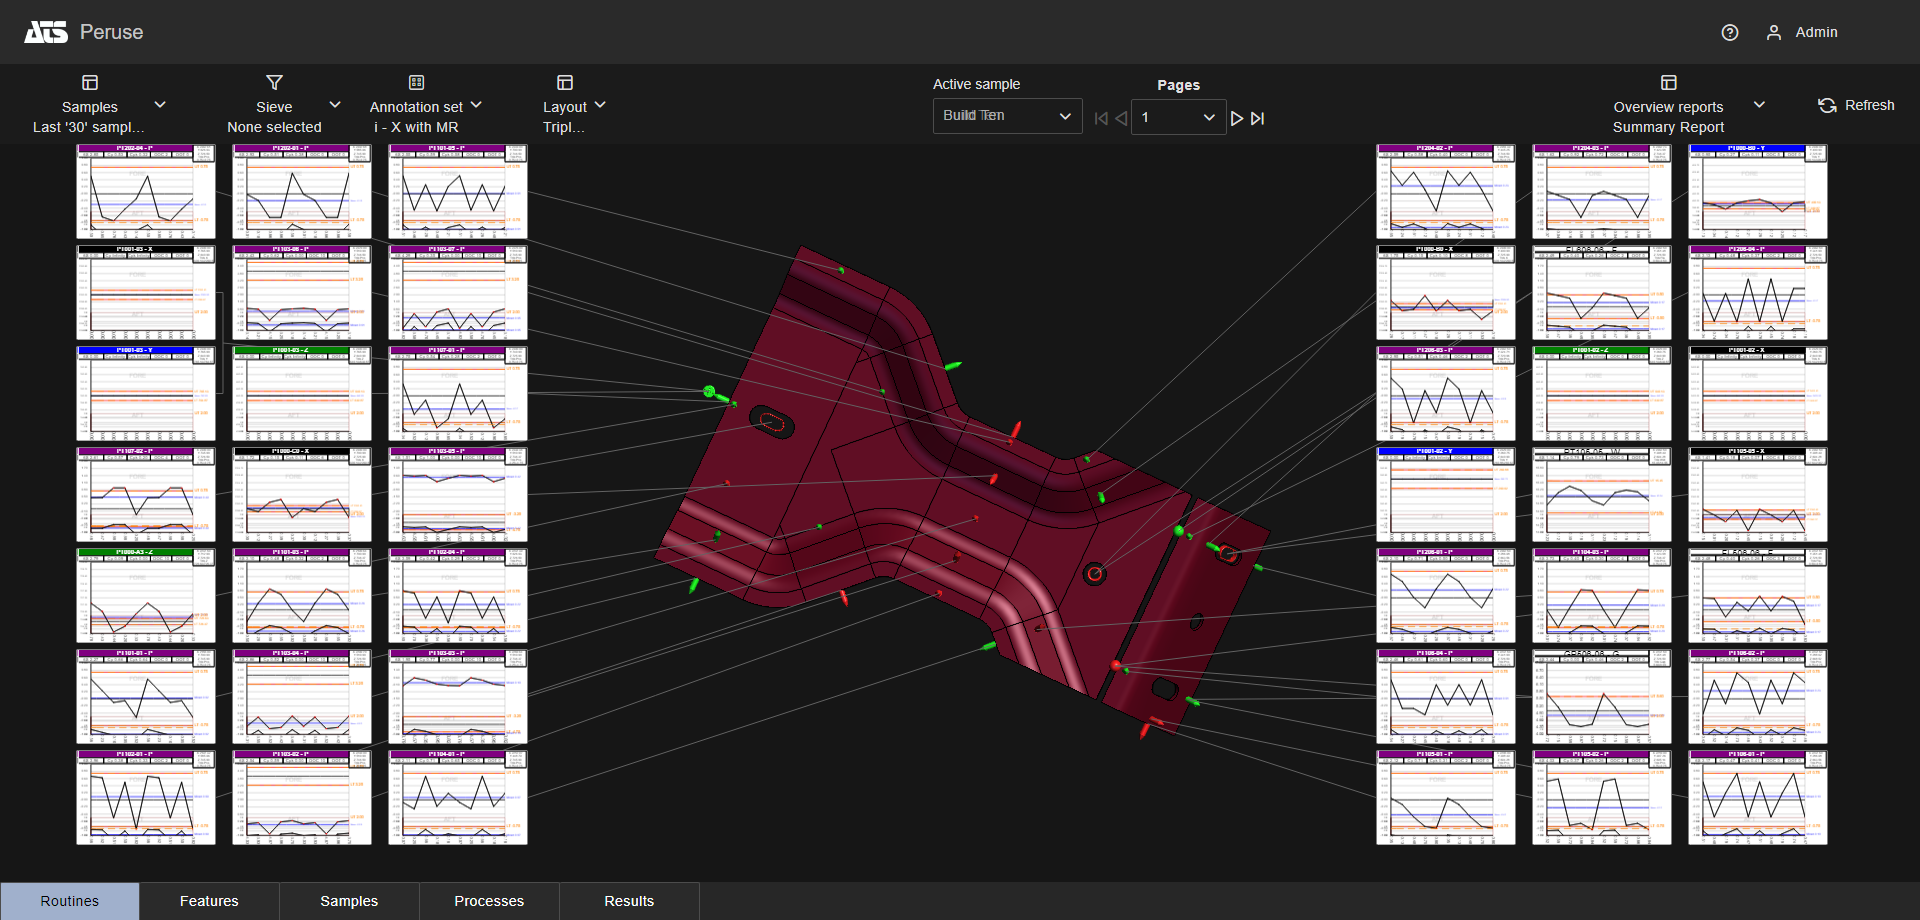Switch to the Features tab
1920x920 pixels.
(x=209, y=901)
